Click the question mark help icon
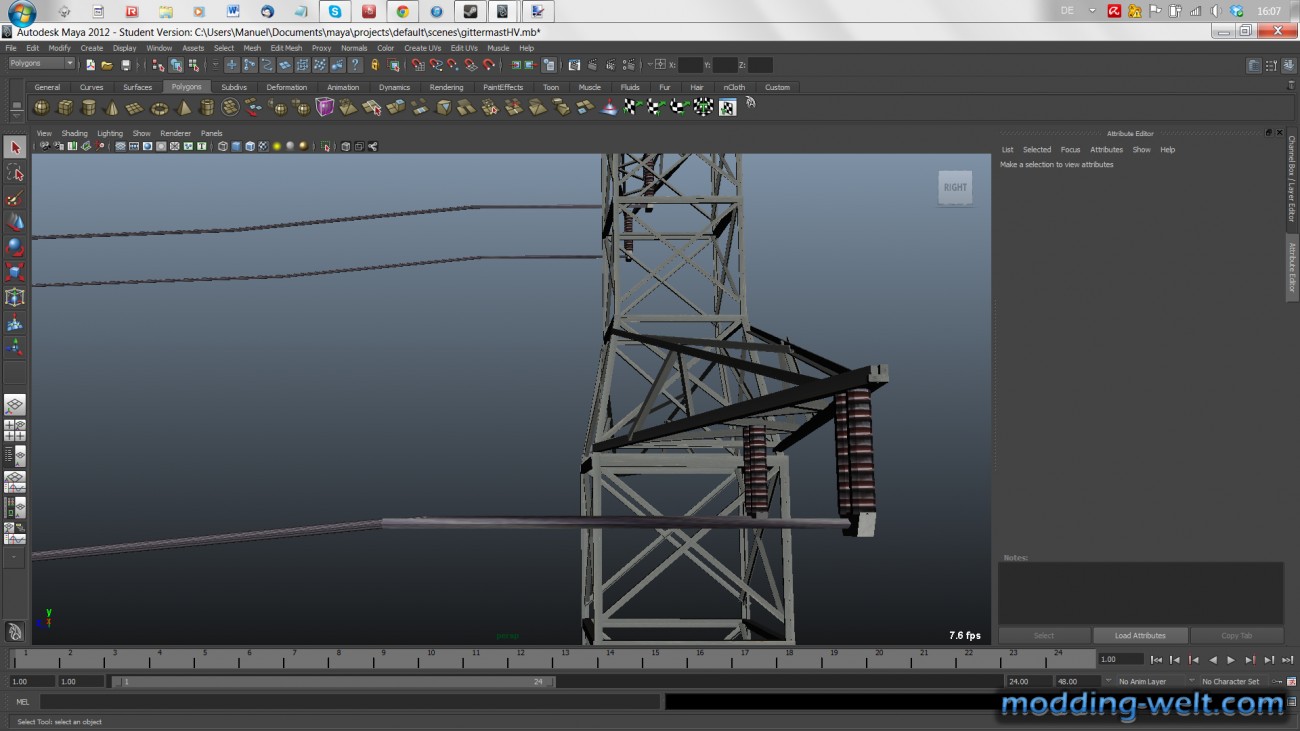The image size is (1300, 731). tap(355, 65)
